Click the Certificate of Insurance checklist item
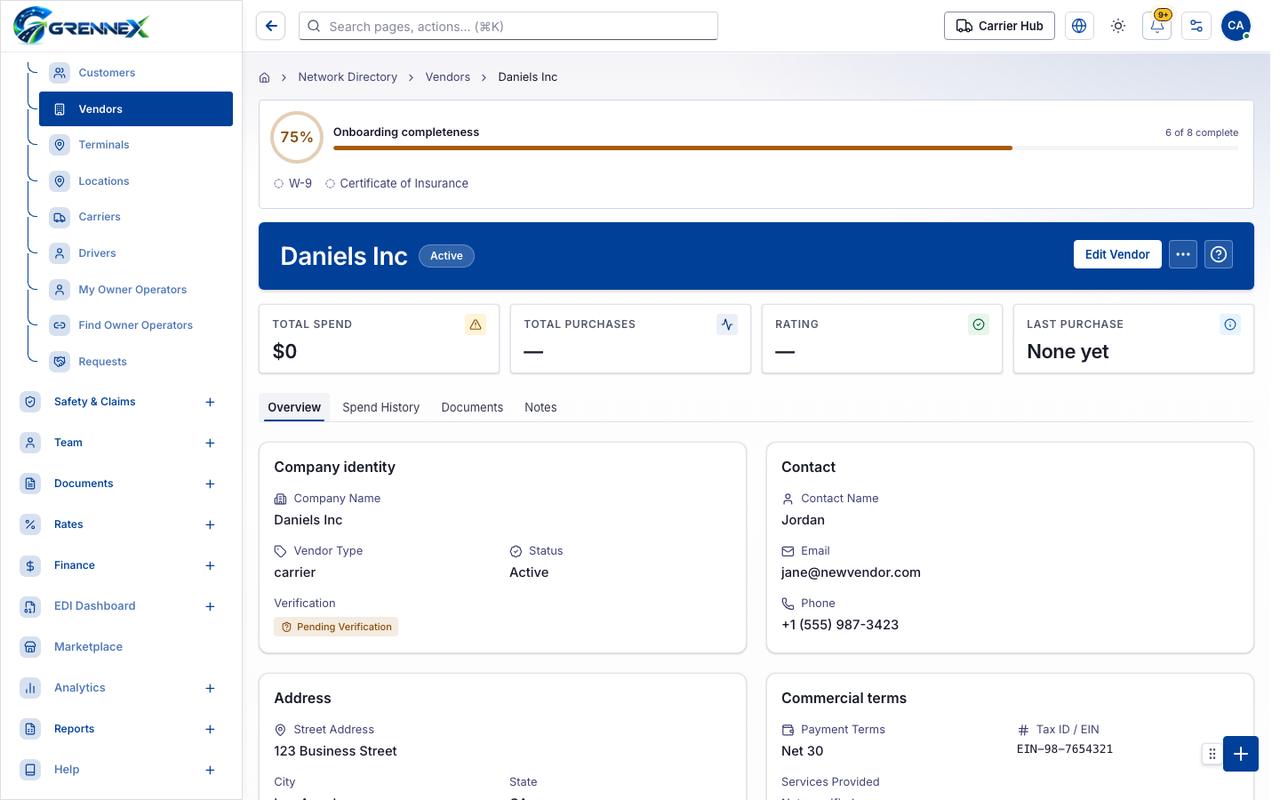This screenshot has width=1280, height=800. click(x=396, y=183)
